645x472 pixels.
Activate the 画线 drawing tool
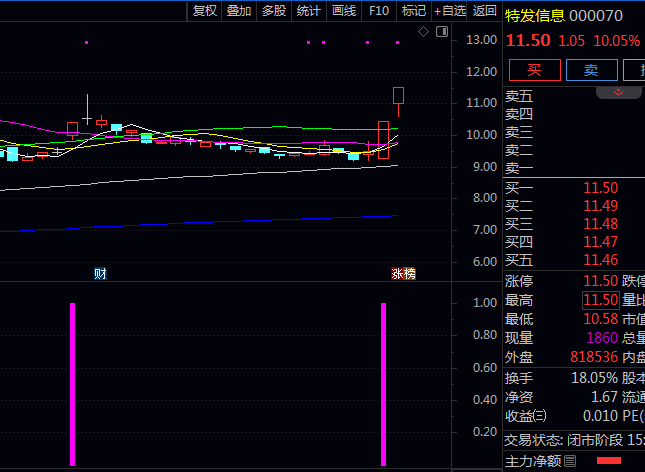[x=344, y=11]
